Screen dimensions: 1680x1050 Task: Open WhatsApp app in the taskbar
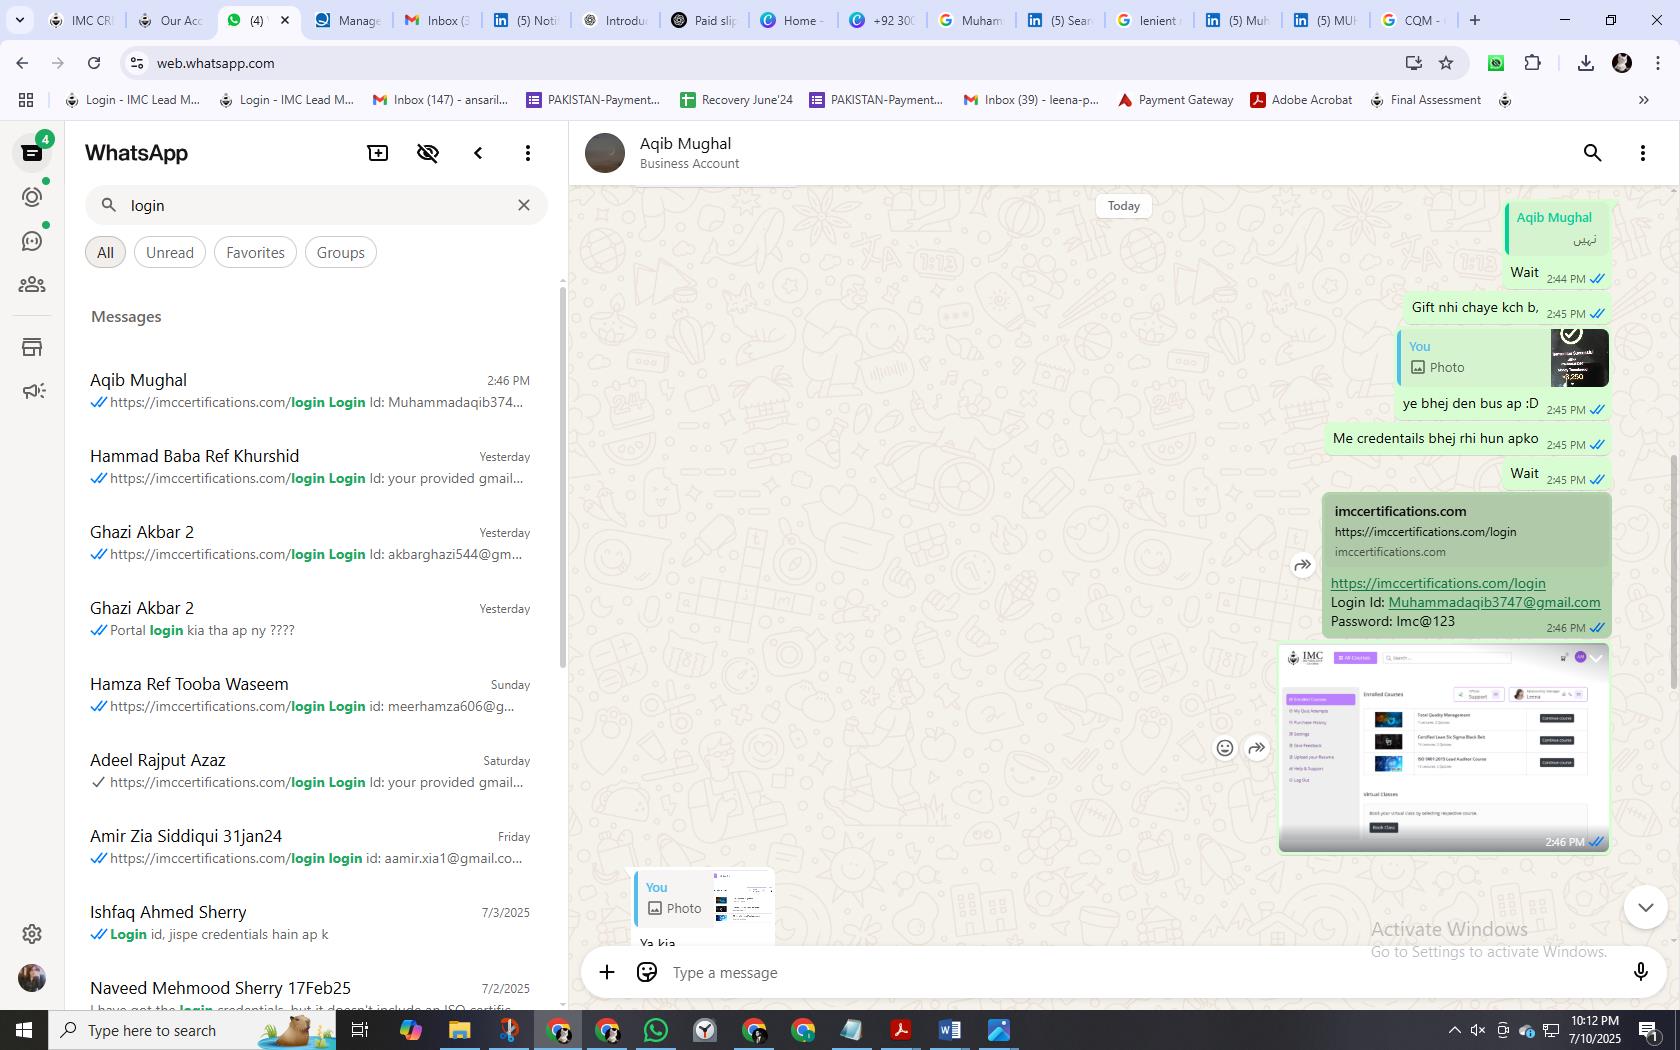pyautogui.click(x=656, y=1030)
